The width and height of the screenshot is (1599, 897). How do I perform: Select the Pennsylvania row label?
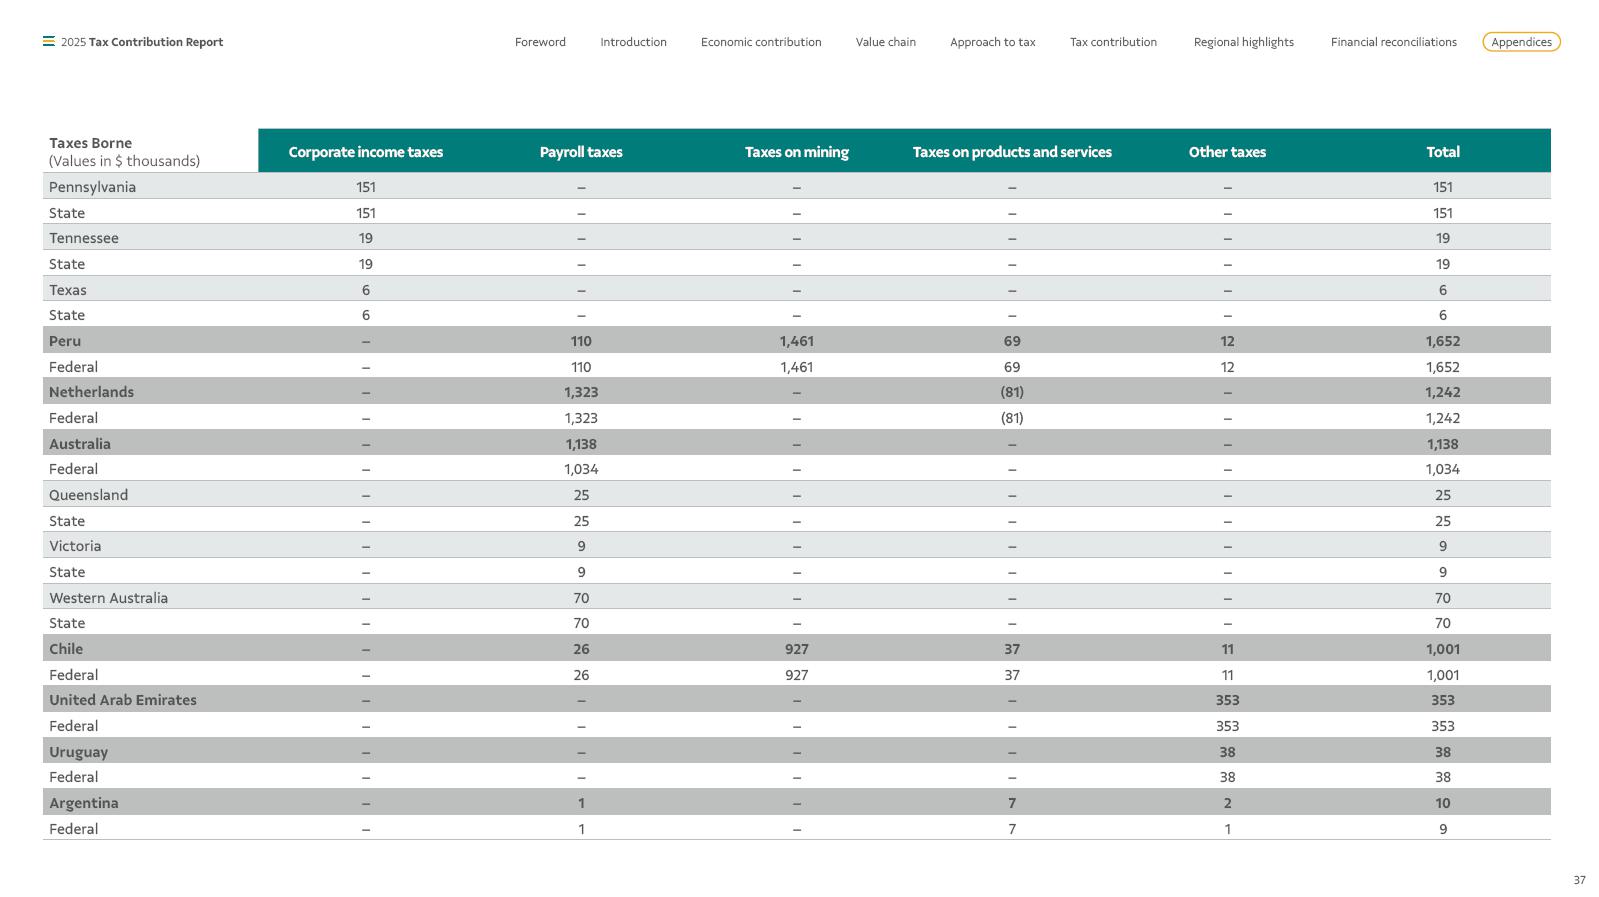click(x=92, y=187)
